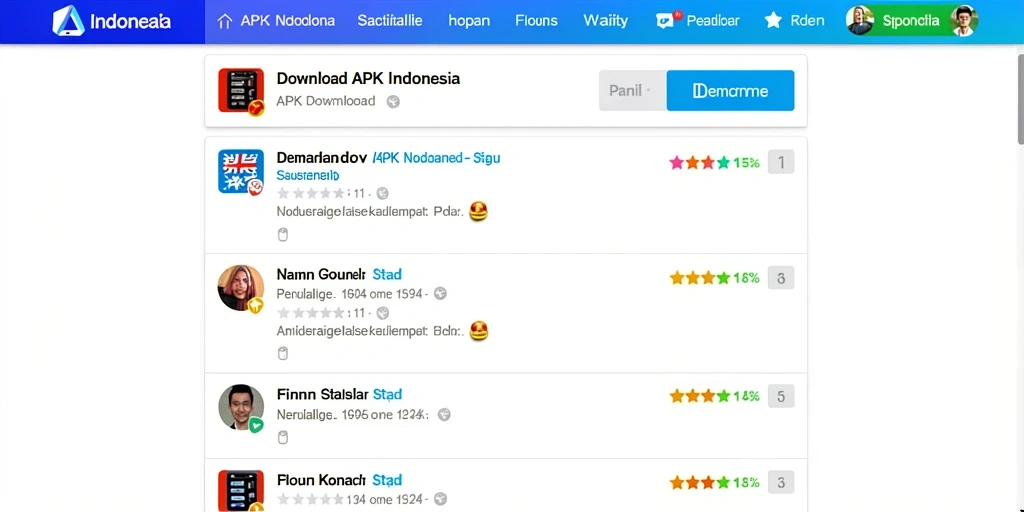
Task: Click the Indoneaia site logo icon
Action: pos(69,21)
